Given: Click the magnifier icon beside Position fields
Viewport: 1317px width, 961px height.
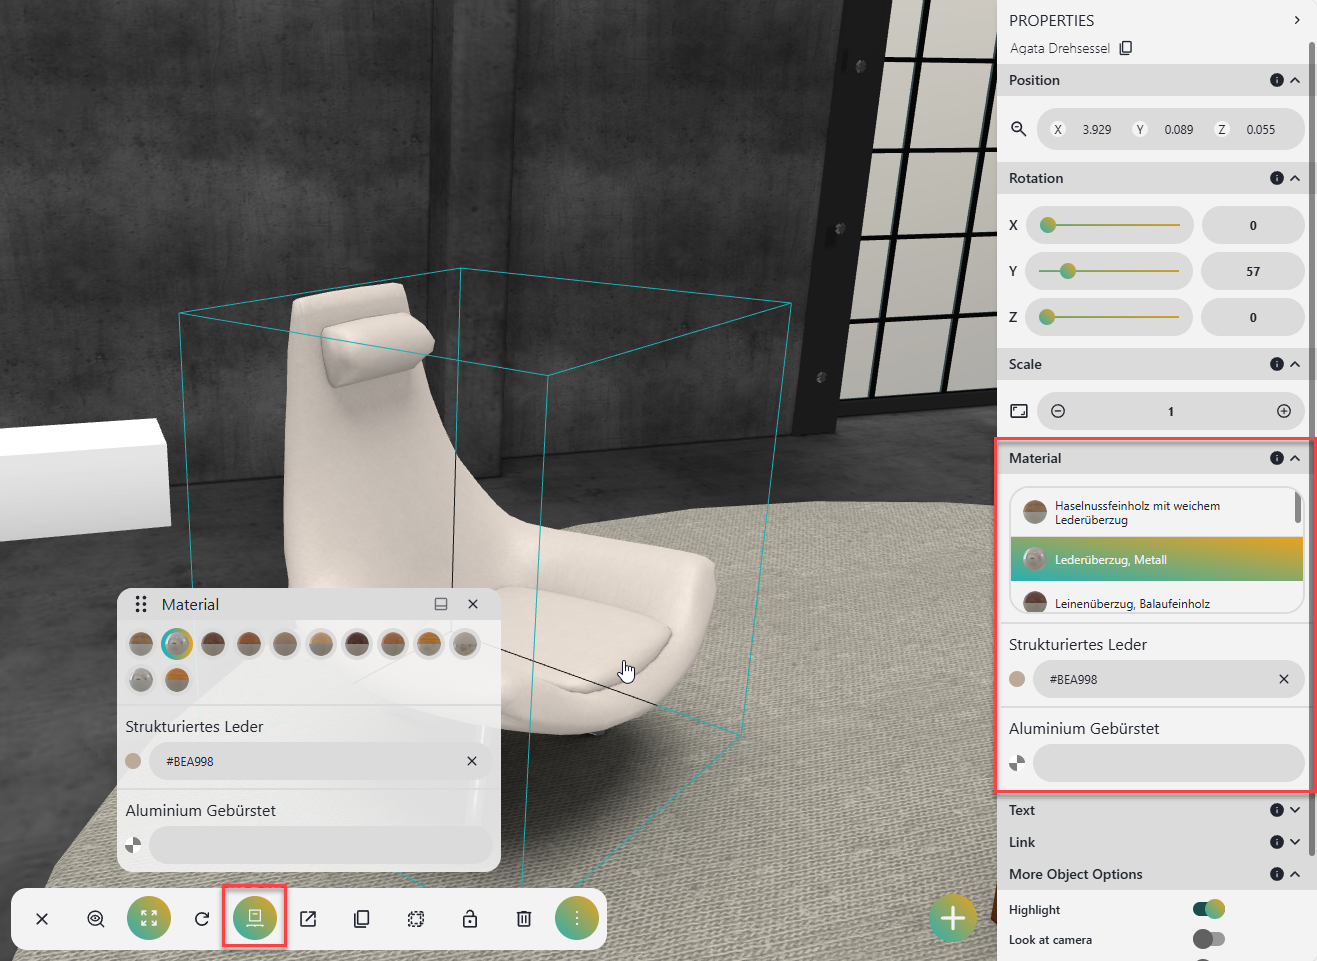Looking at the screenshot, I should click(x=1019, y=129).
